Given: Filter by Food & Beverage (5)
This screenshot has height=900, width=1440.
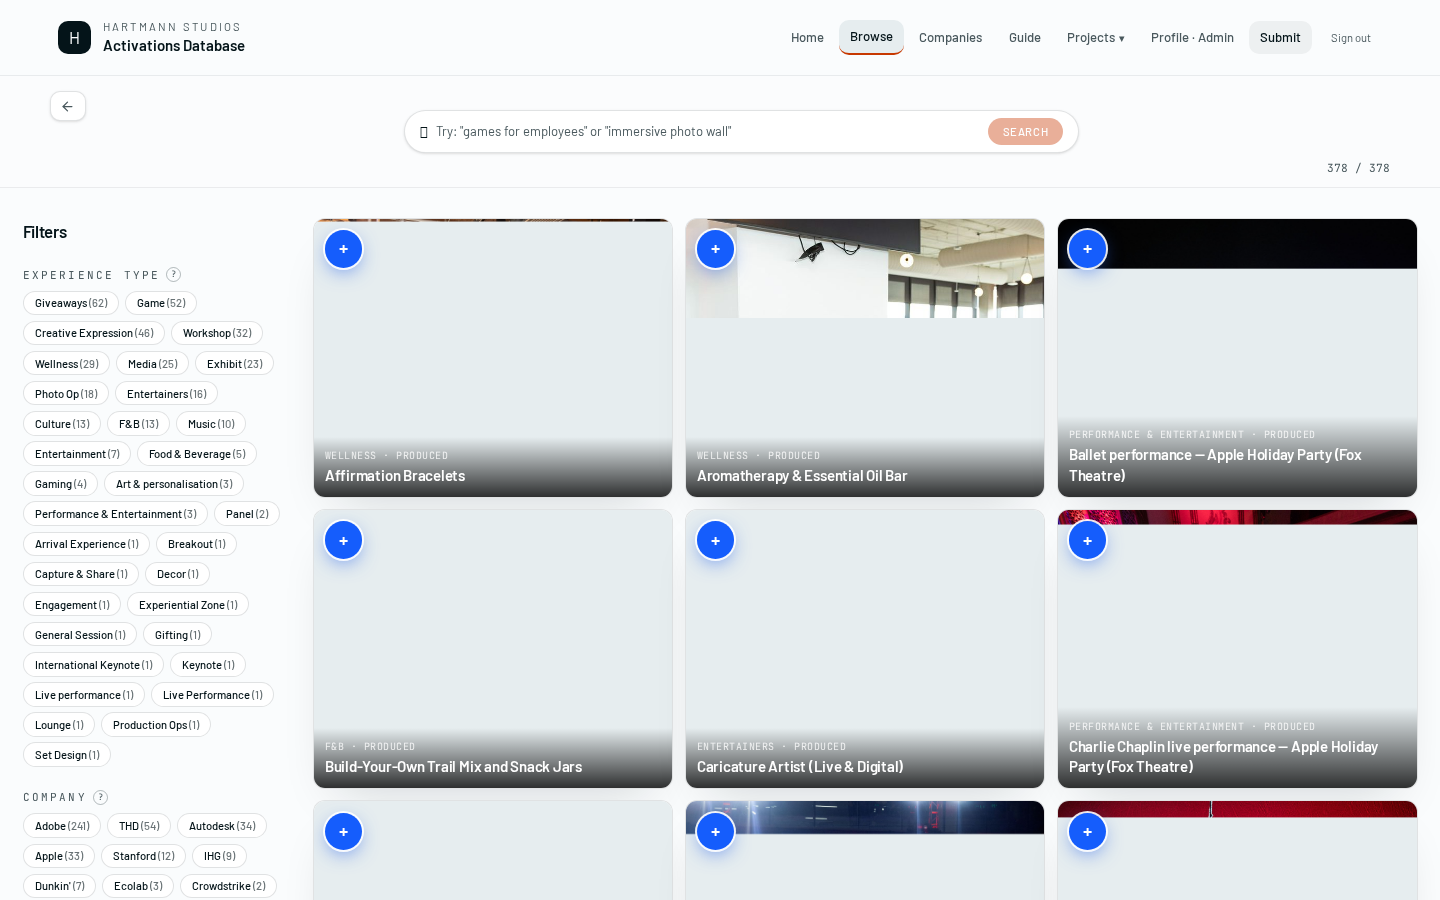Looking at the screenshot, I should pyautogui.click(x=197, y=454).
